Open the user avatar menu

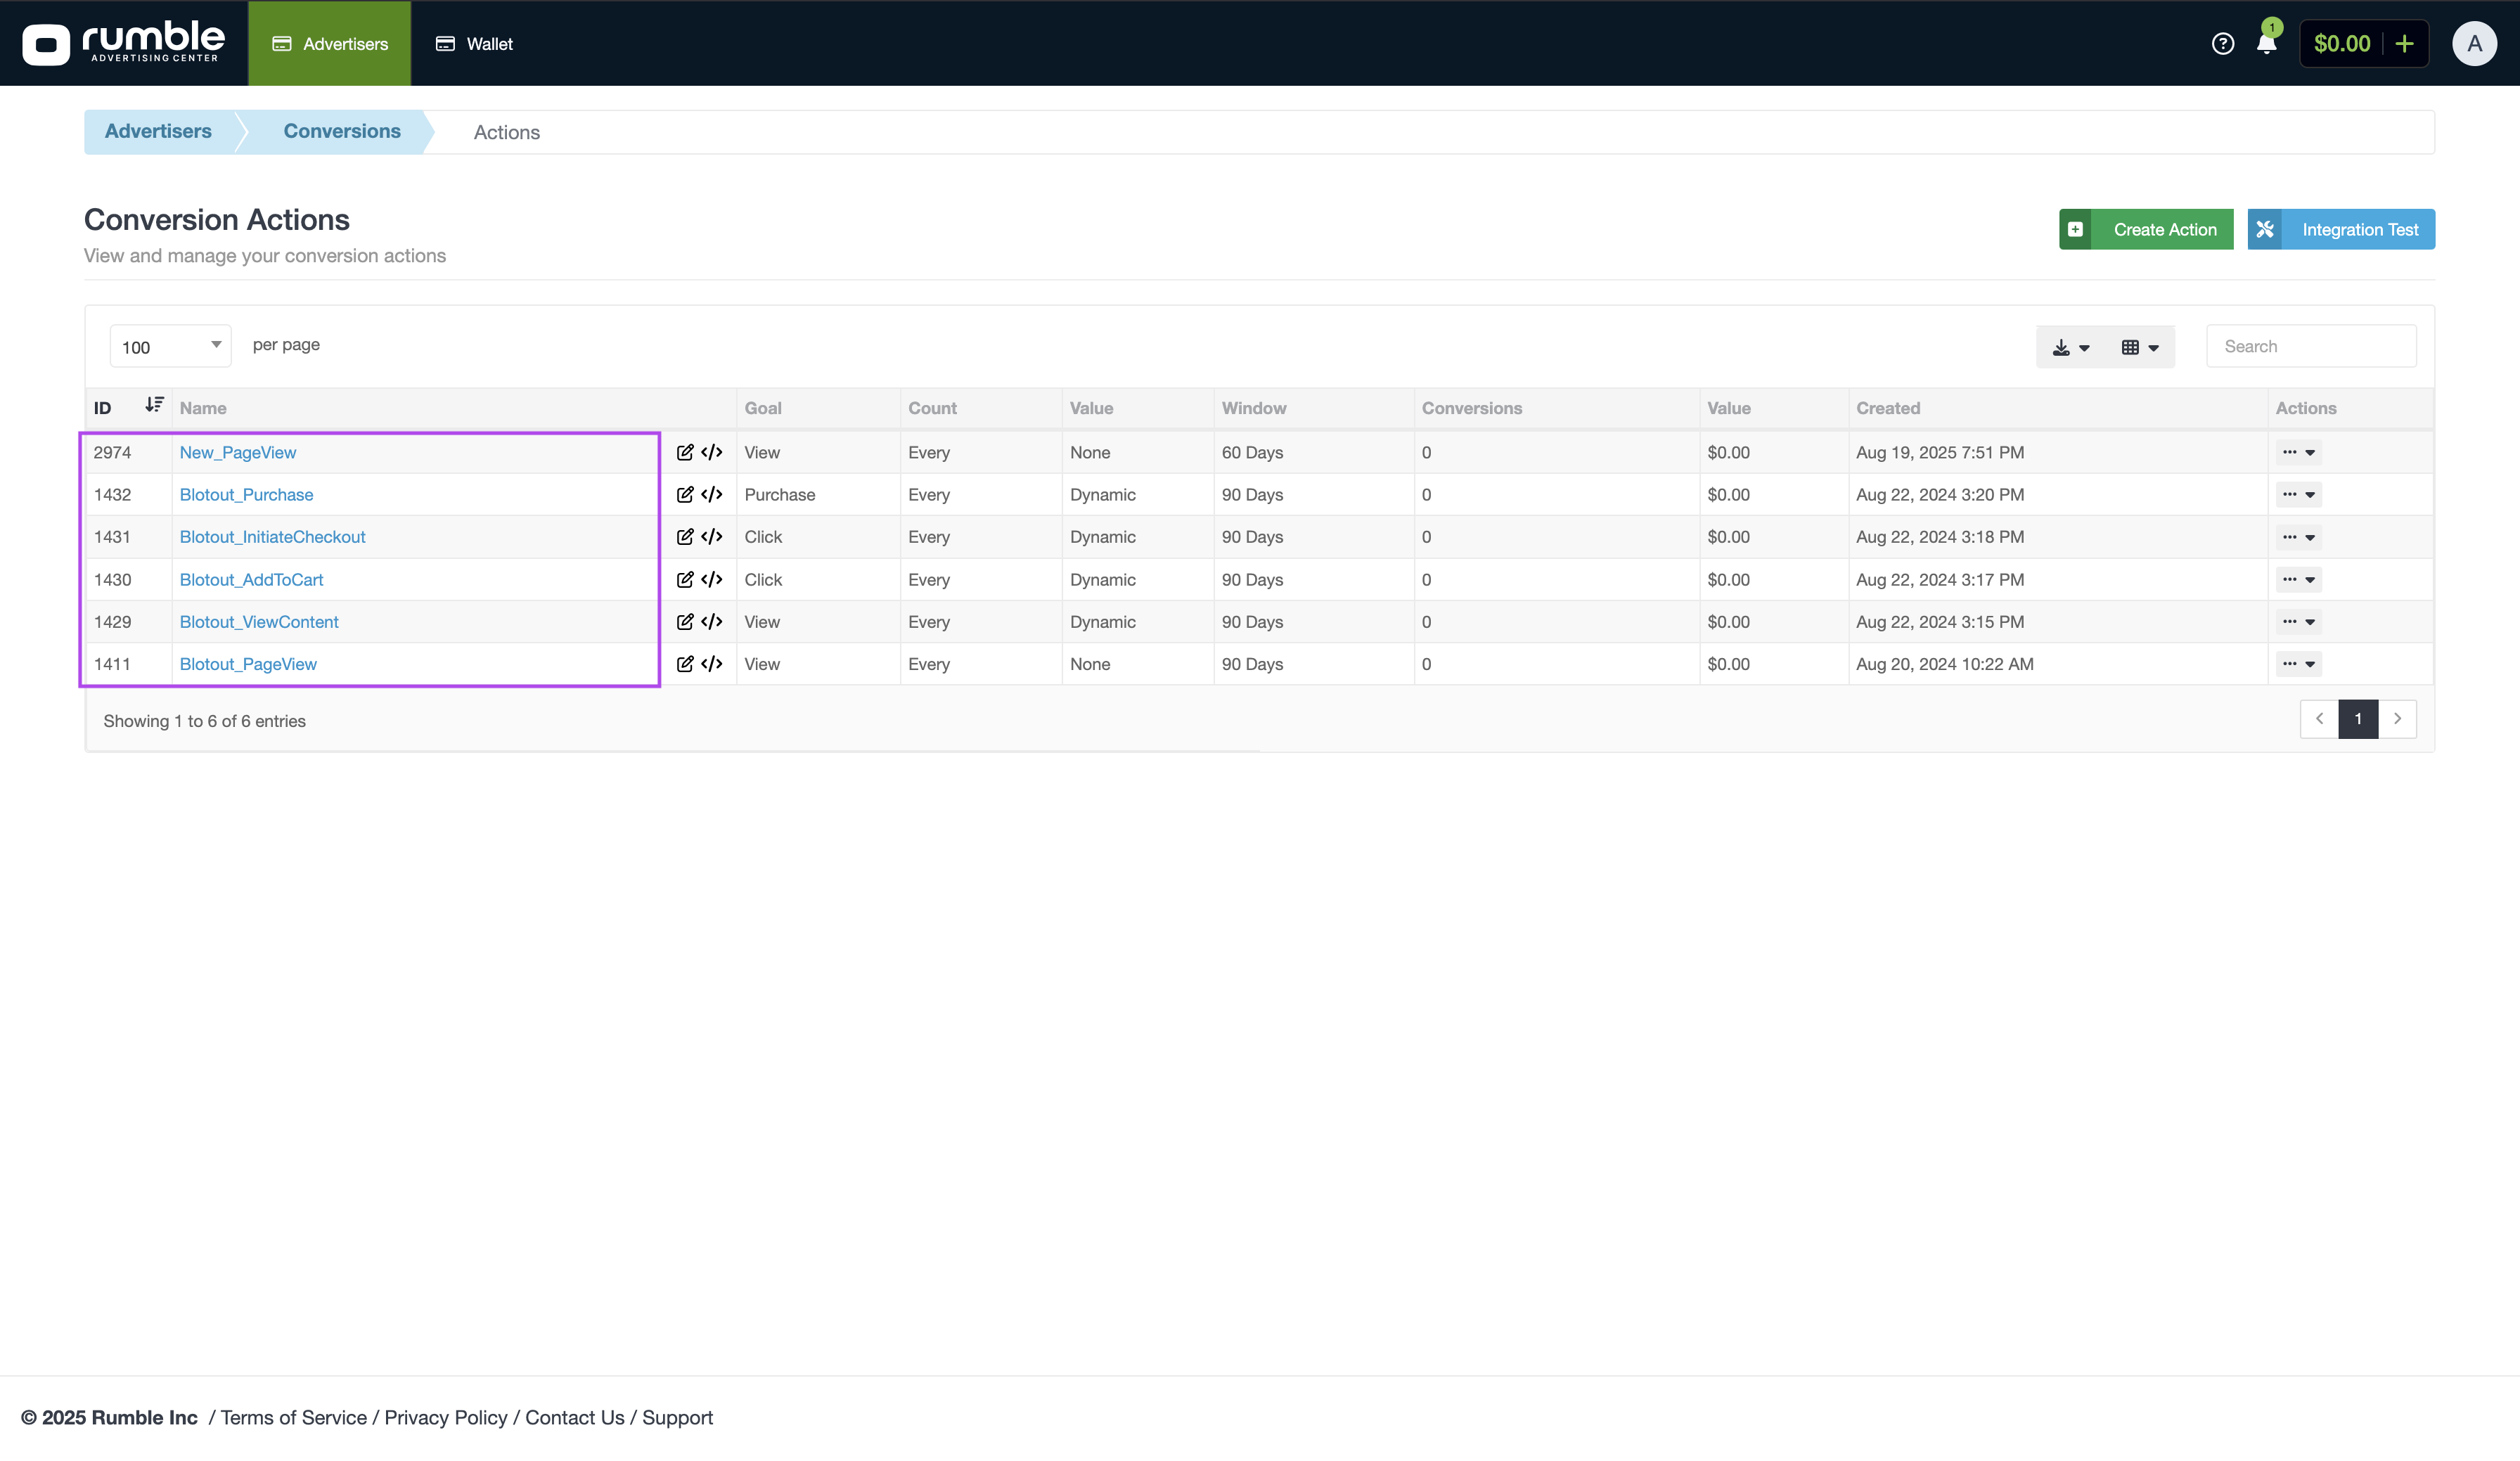[x=2473, y=44]
